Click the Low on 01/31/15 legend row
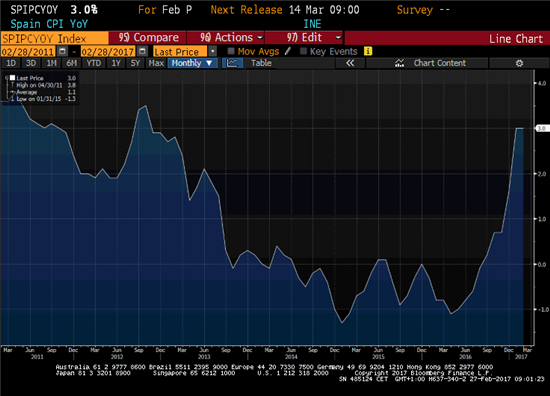 pos(43,99)
